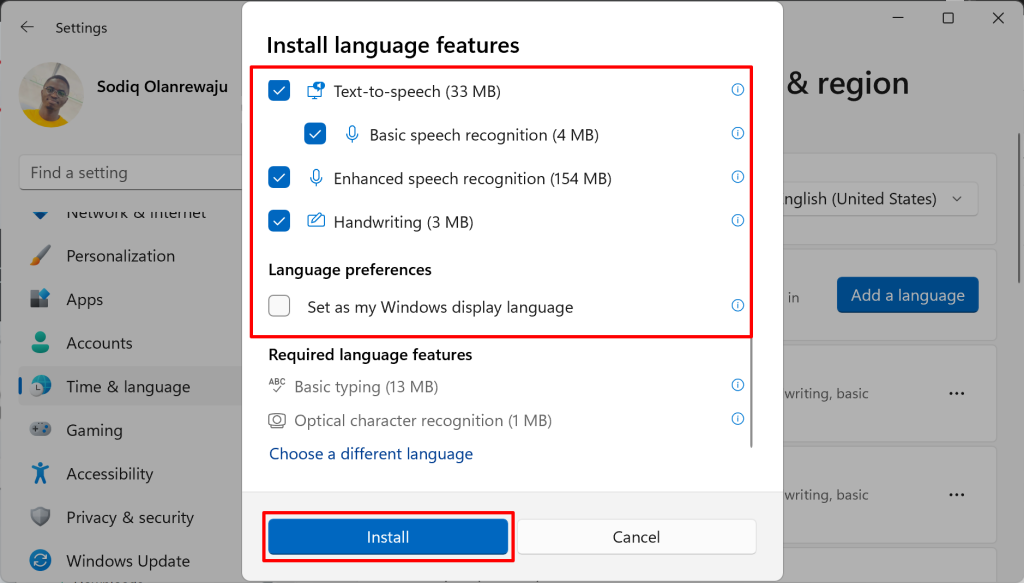Image resolution: width=1024 pixels, height=583 pixels.
Task: Click the Privacy & security shield icon
Action: pos(40,517)
